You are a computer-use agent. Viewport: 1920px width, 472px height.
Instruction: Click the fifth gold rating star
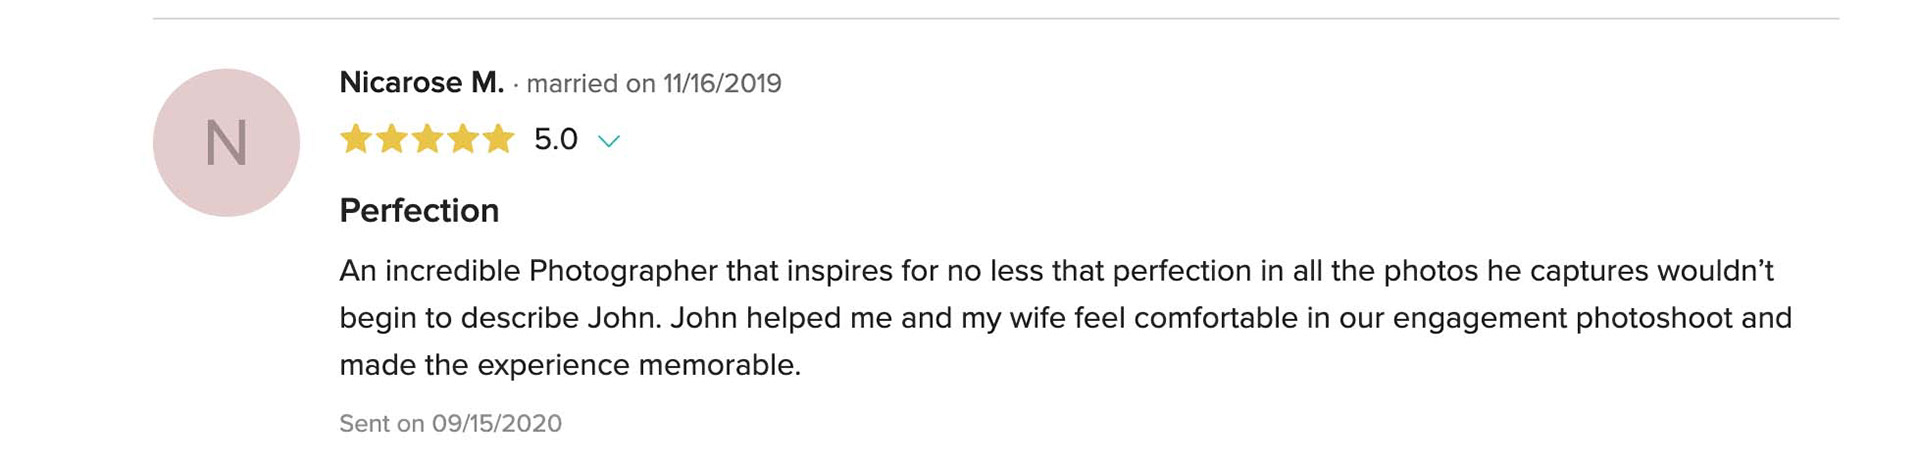pyautogui.click(x=498, y=139)
